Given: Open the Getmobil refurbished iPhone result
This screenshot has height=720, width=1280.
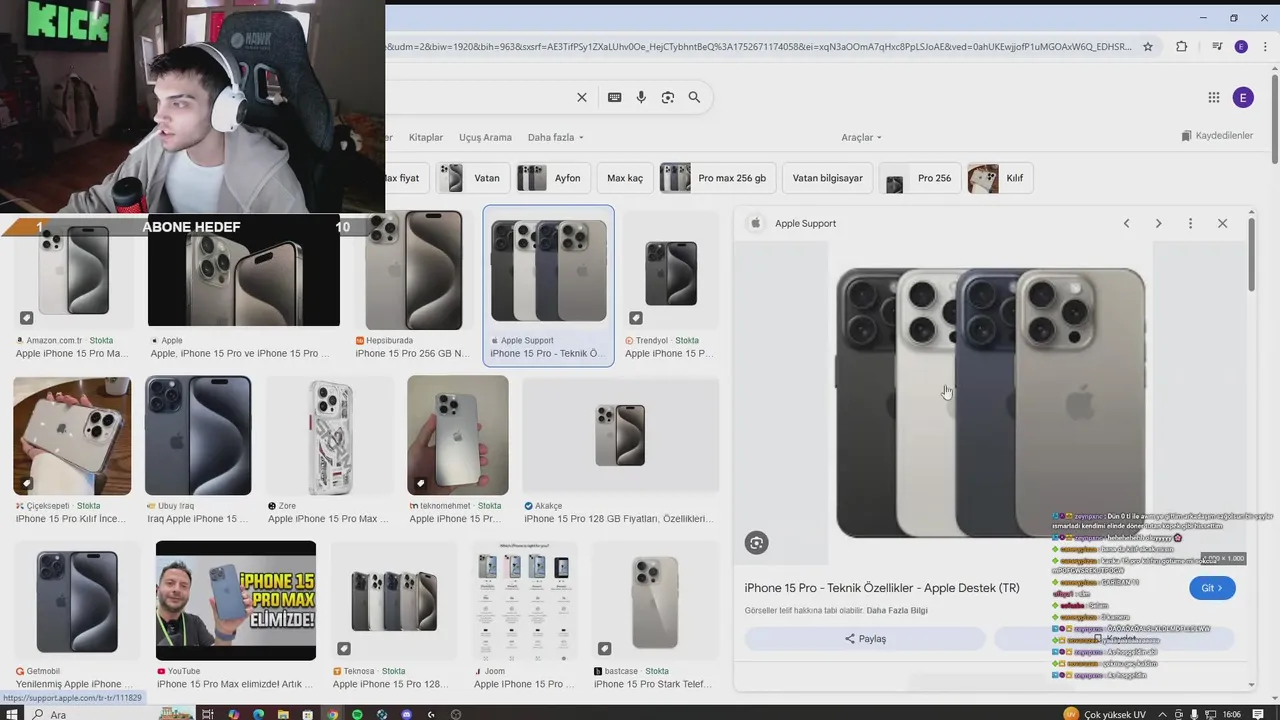Looking at the screenshot, I should pyautogui.click(x=76, y=600).
